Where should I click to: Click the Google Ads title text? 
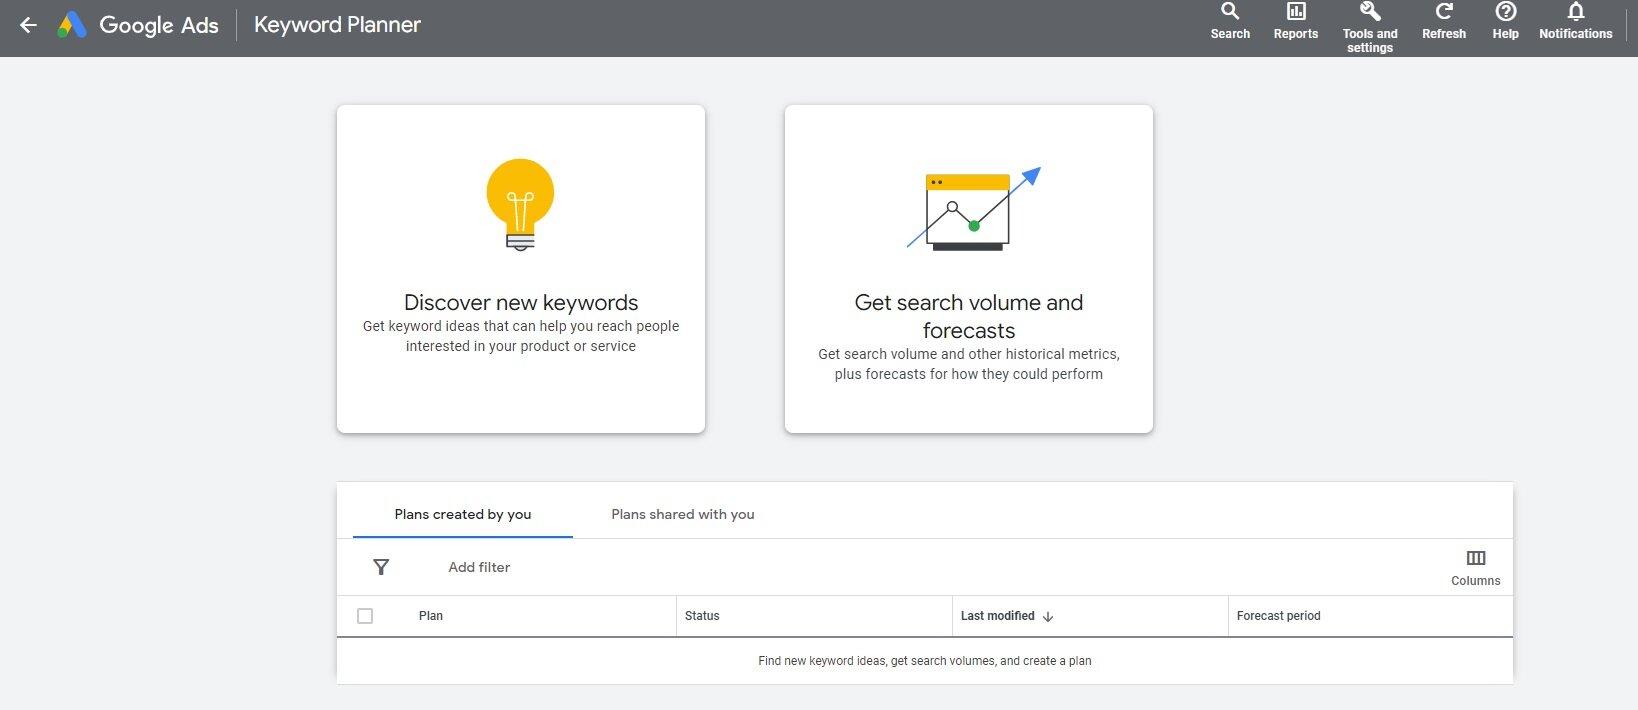click(159, 25)
